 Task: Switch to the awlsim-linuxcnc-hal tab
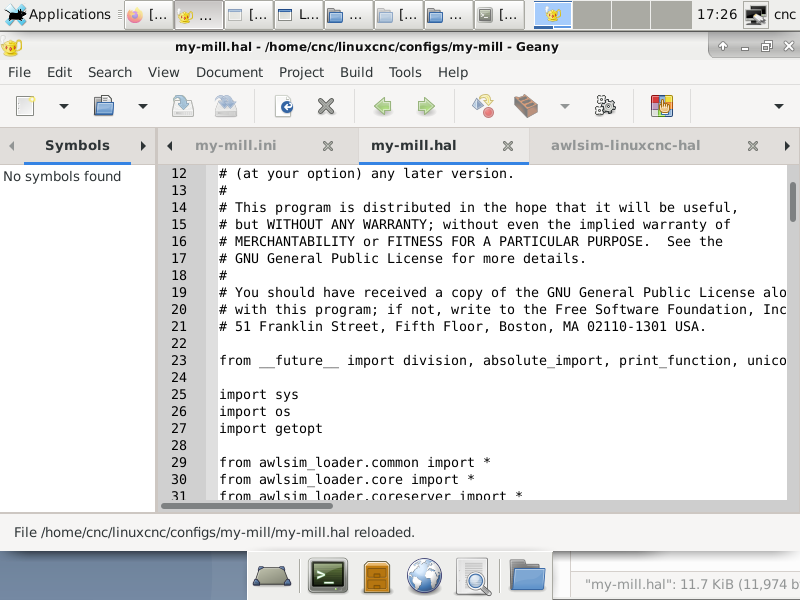(x=625, y=145)
